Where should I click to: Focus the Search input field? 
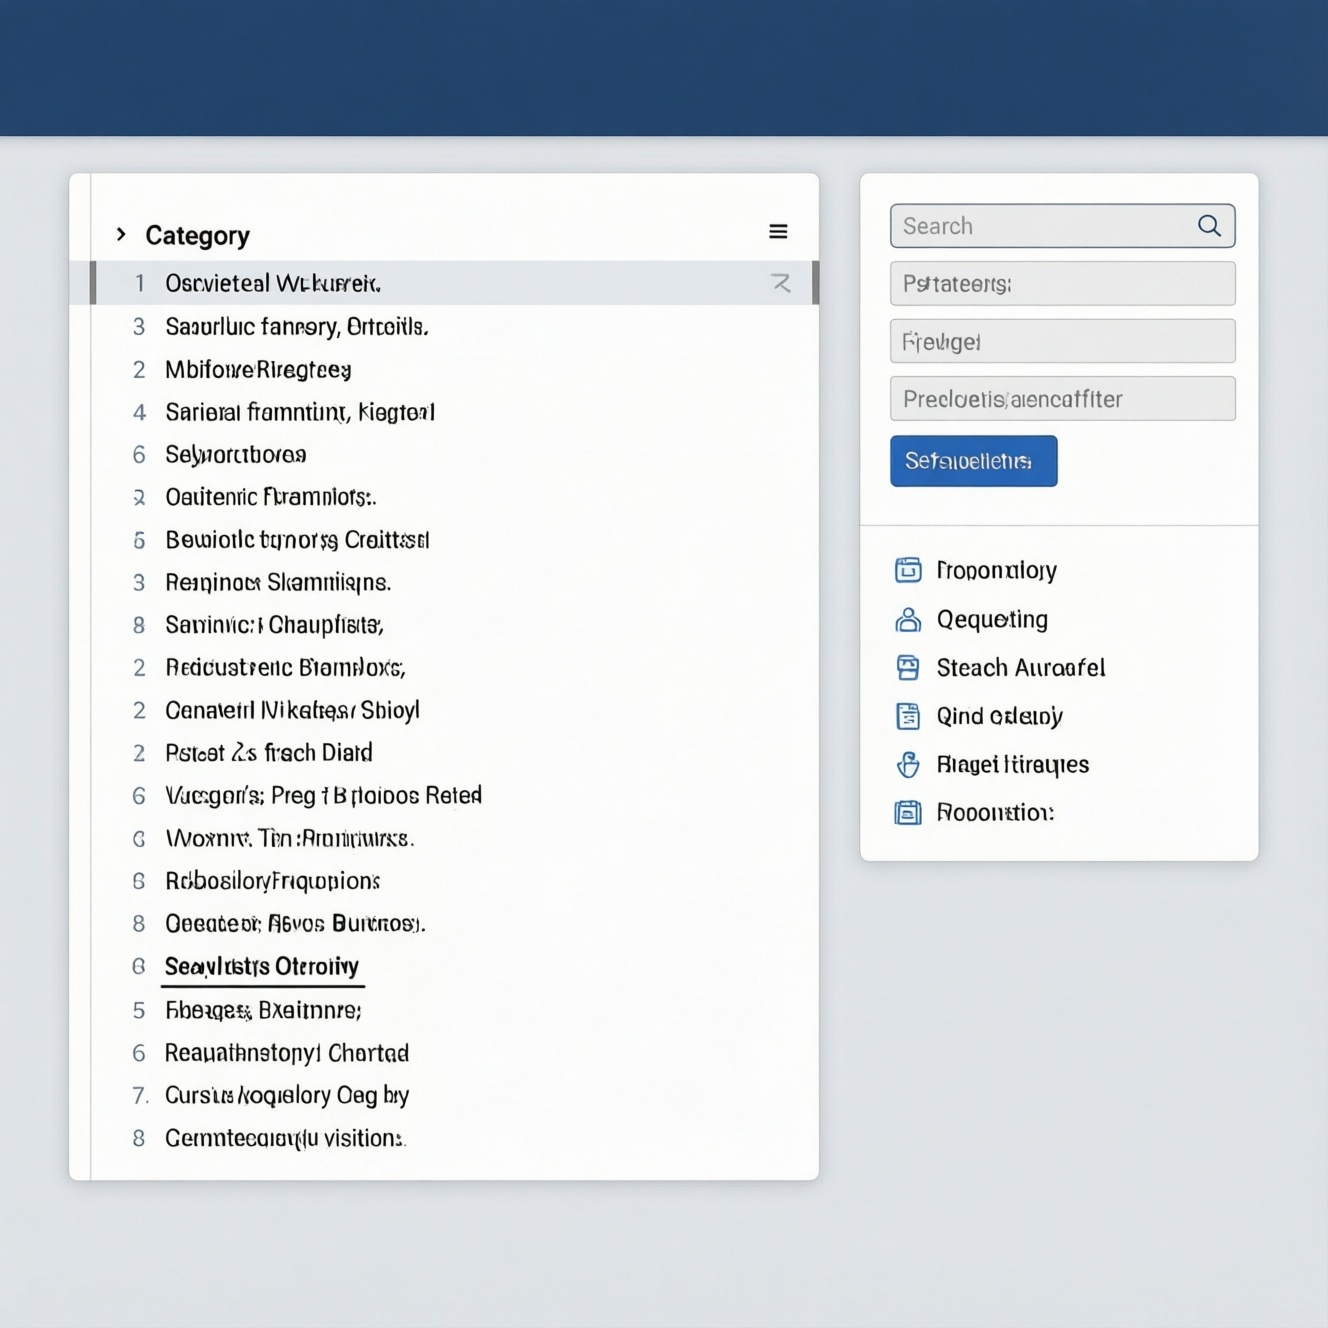tap(1062, 226)
